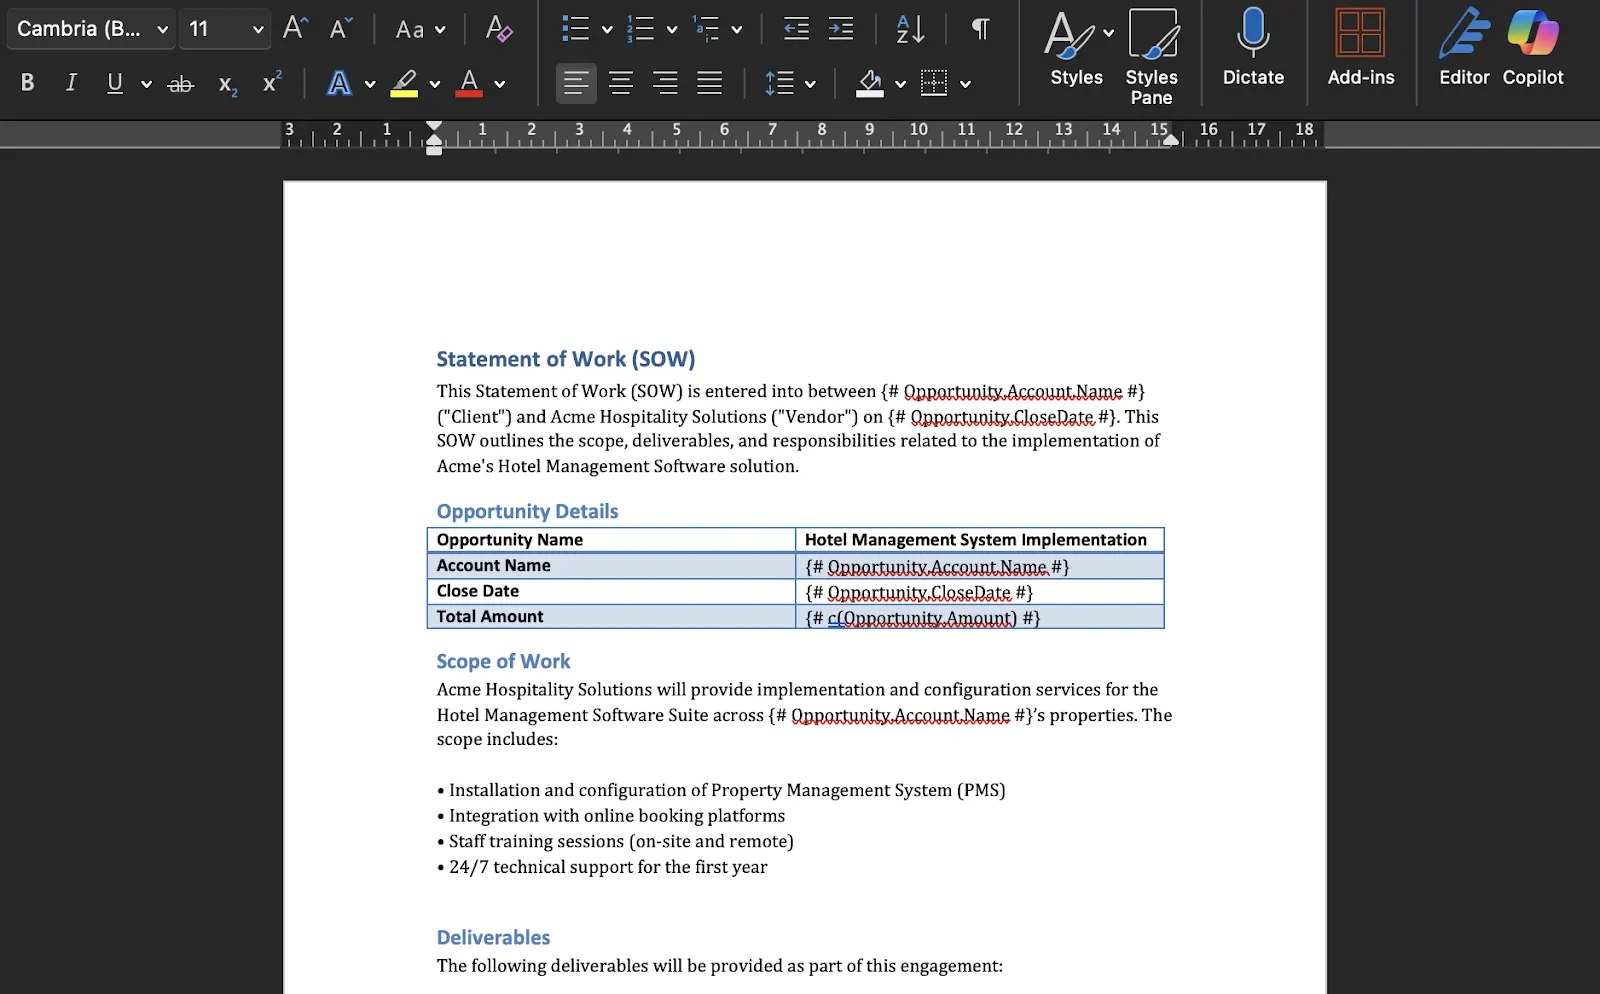The width and height of the screenshot is (1600, 994).
Task: Toggle Italic formatting
Action: (71, 83)
